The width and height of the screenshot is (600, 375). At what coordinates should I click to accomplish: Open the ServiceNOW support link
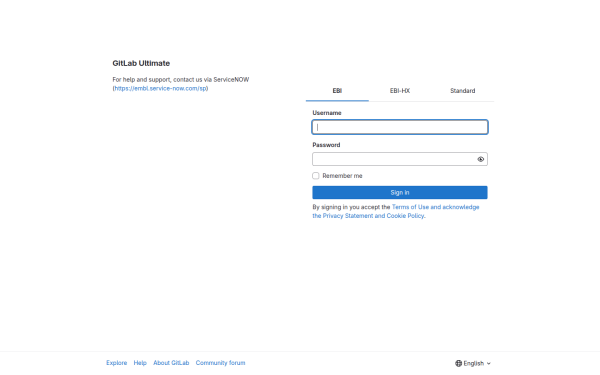coord(160,88)
